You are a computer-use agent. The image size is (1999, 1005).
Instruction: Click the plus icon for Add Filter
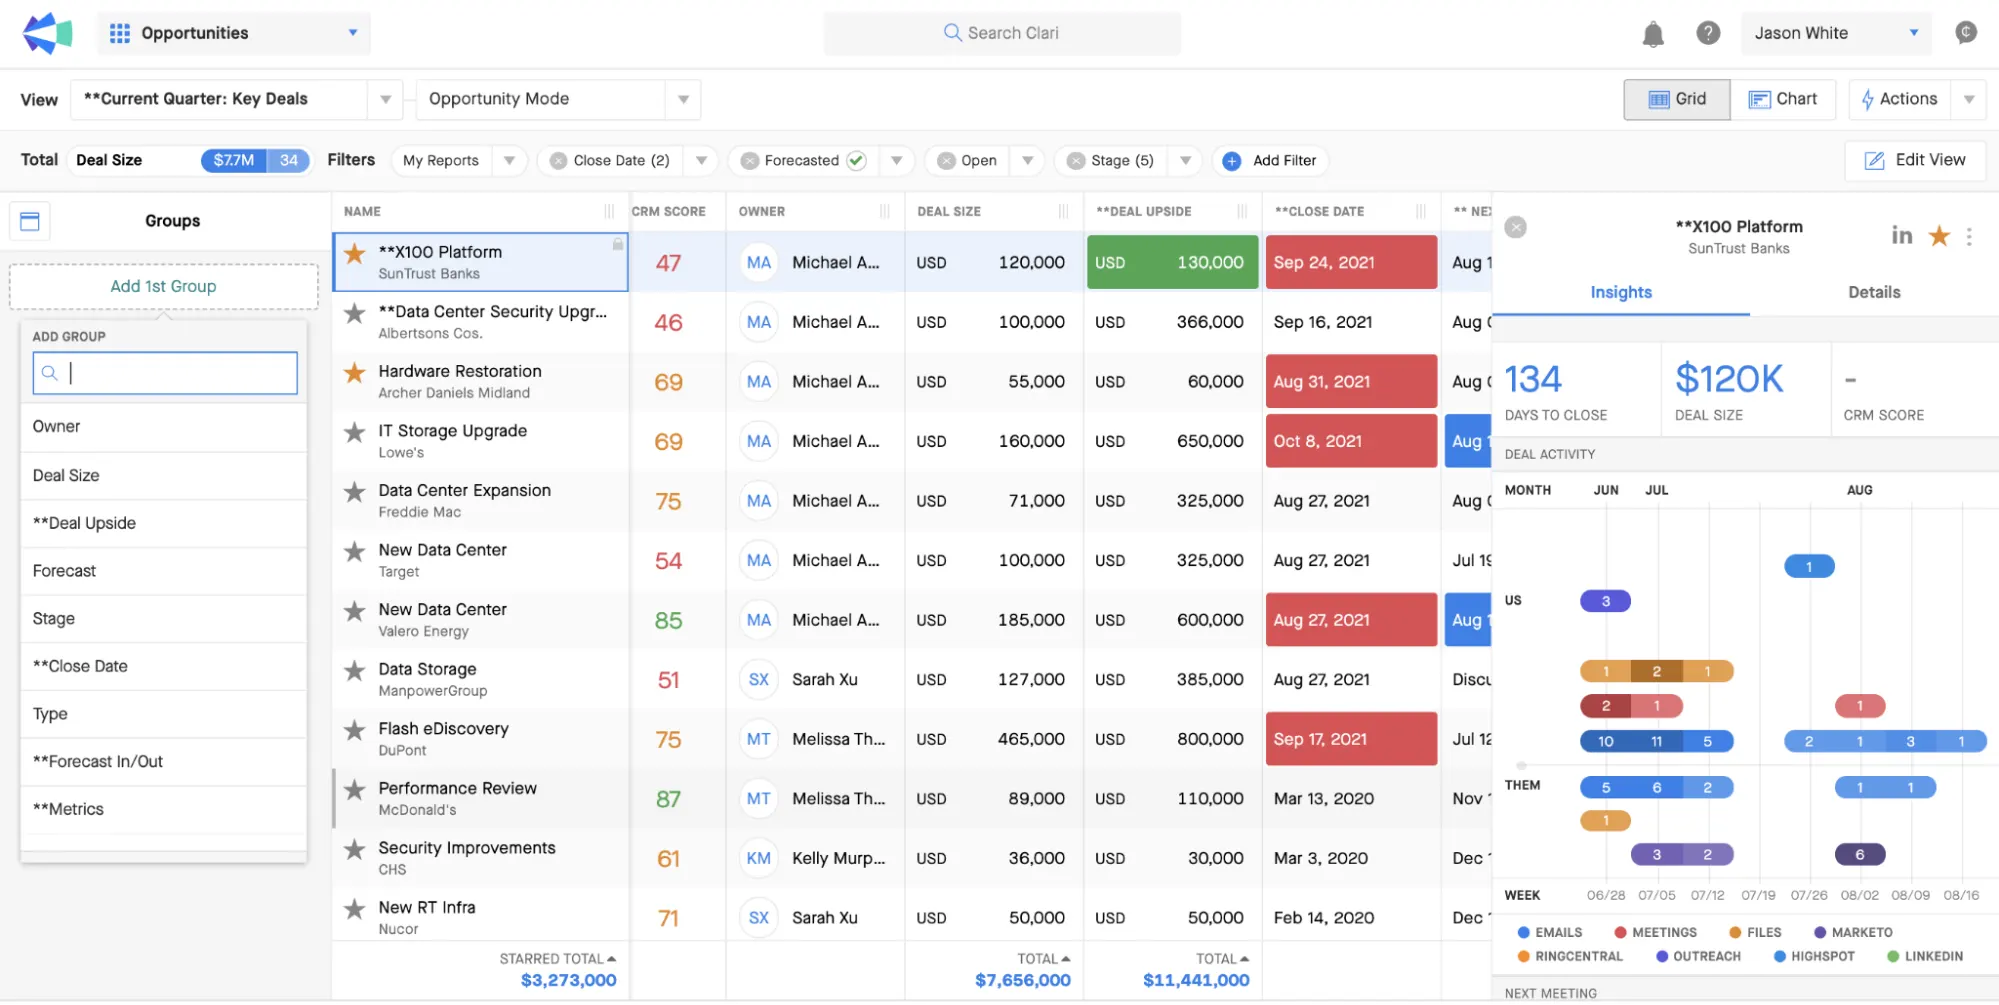[x=1232, y=161]
